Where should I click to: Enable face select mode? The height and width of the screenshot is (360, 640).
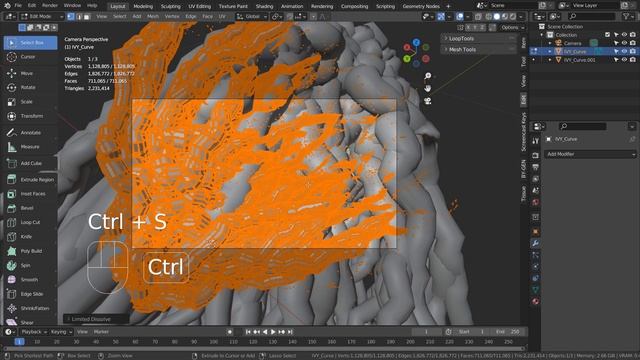pos(87,16)
